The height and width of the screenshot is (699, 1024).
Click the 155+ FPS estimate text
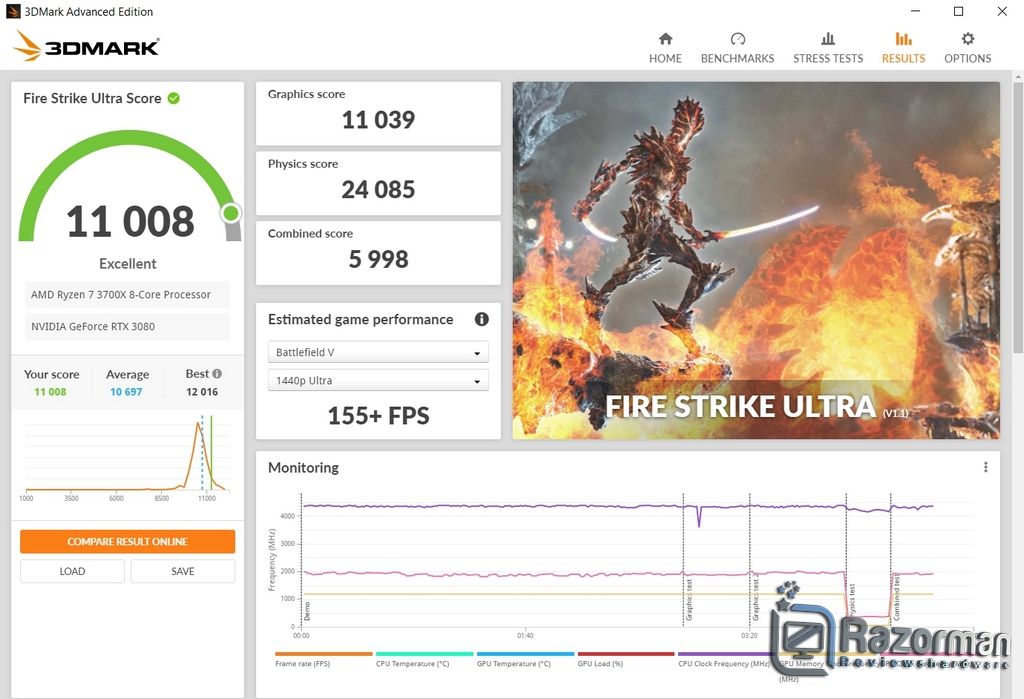point(378,415)
